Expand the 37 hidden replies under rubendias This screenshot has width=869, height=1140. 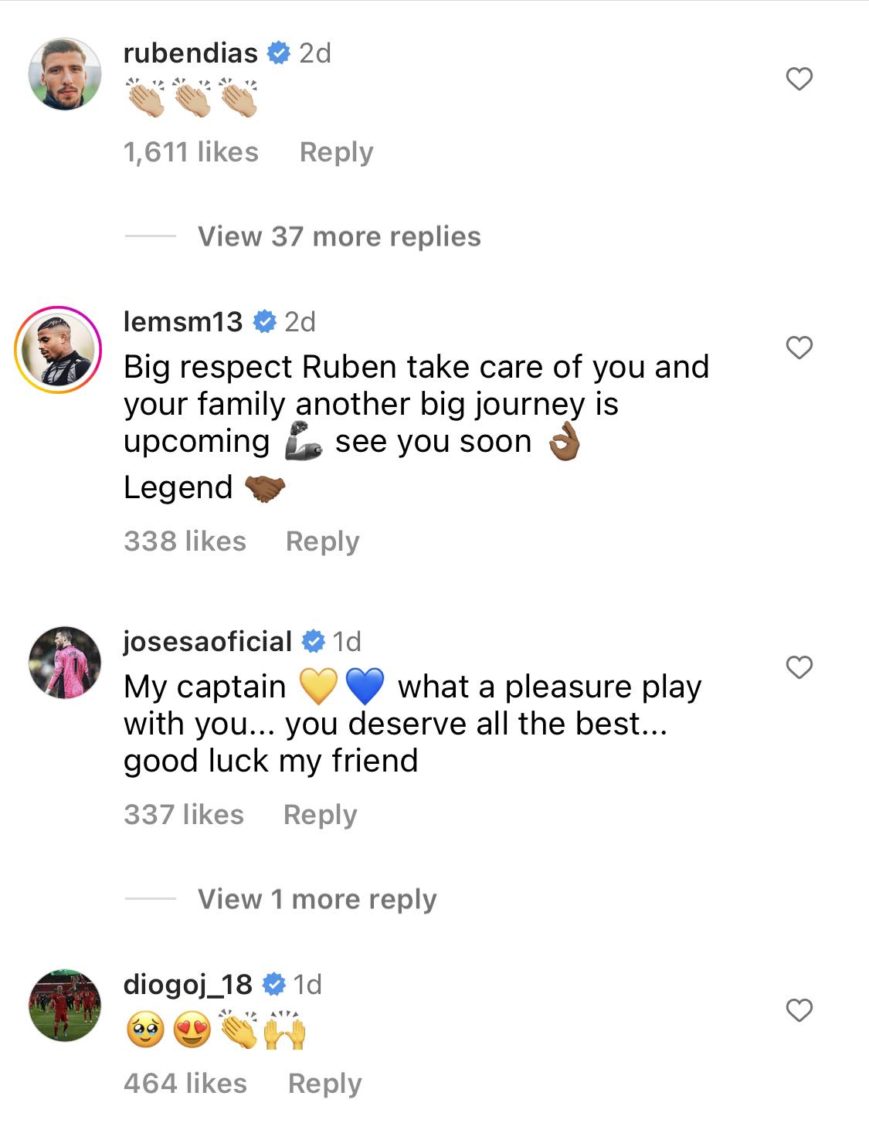tap(338, 236)
